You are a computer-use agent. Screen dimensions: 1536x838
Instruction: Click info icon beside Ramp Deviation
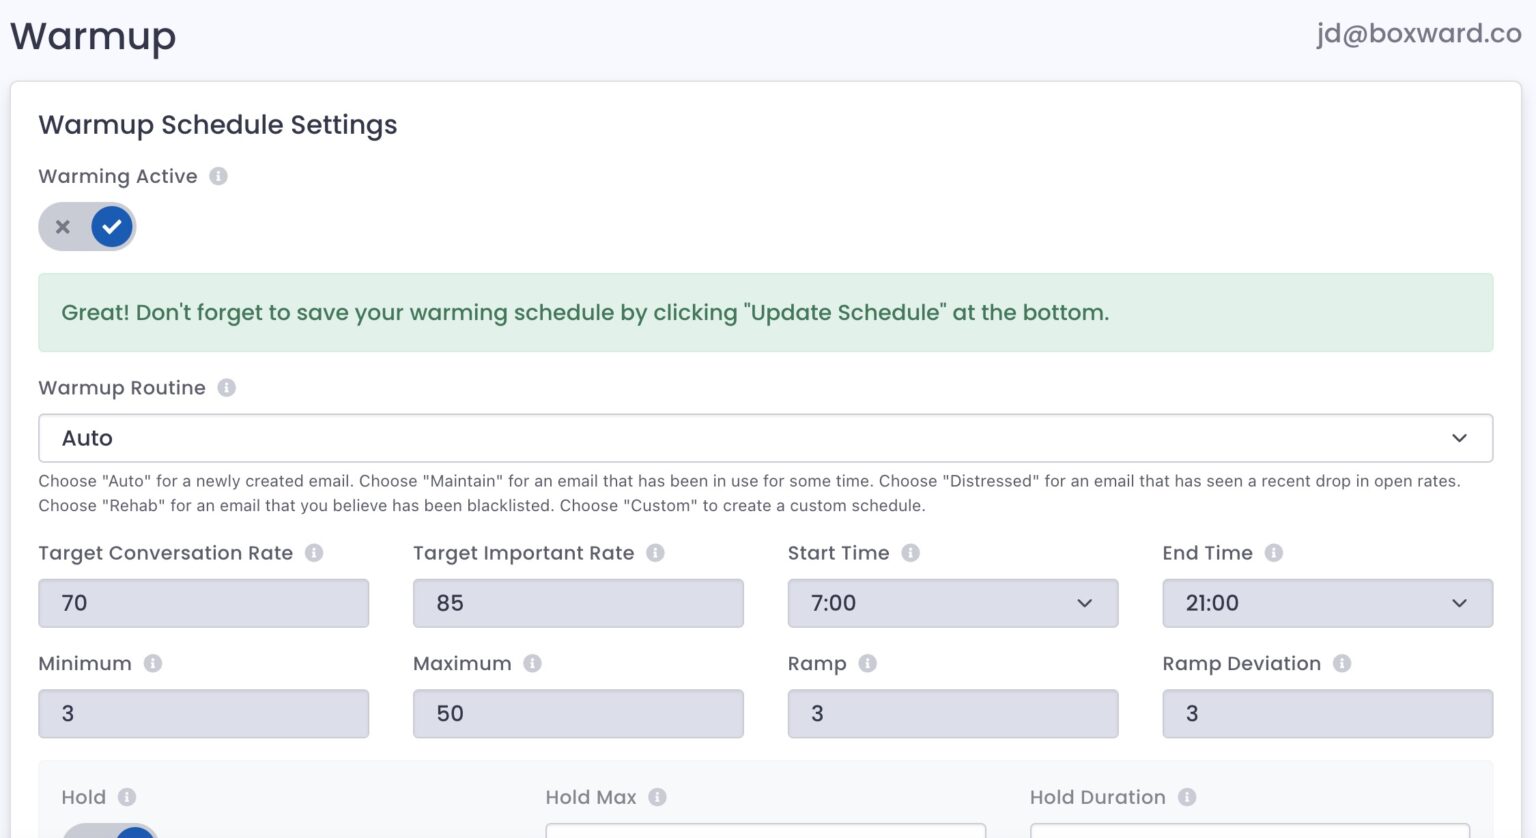(x=1342, y=663)
